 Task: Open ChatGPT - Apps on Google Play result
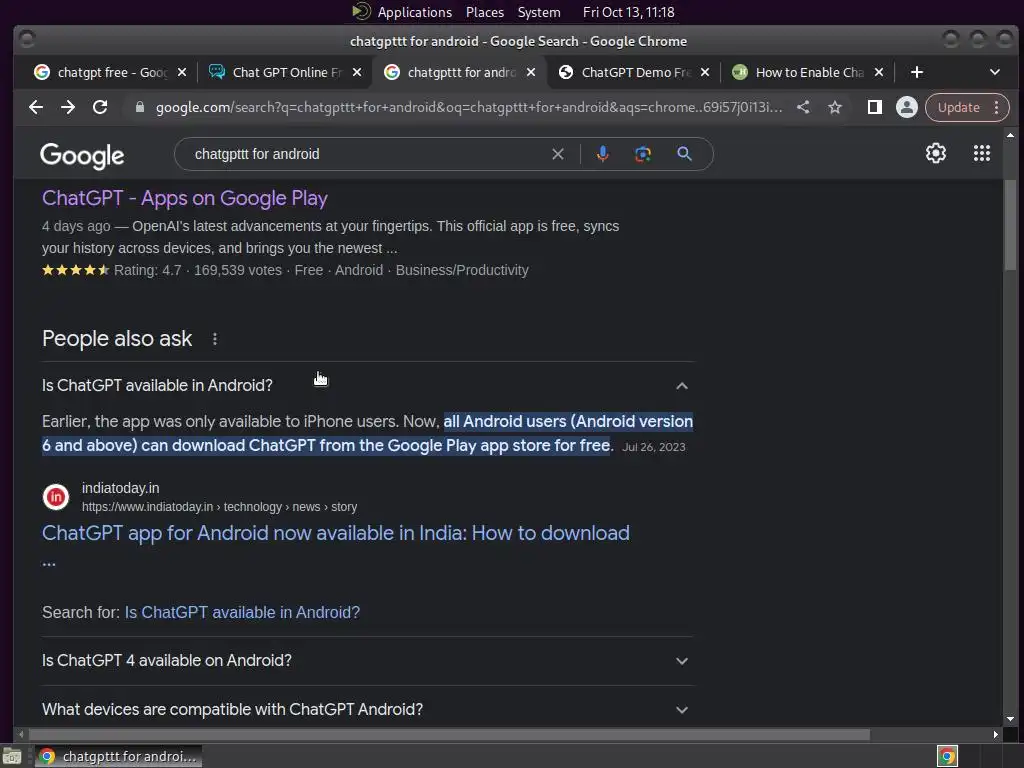click(185, 198)
